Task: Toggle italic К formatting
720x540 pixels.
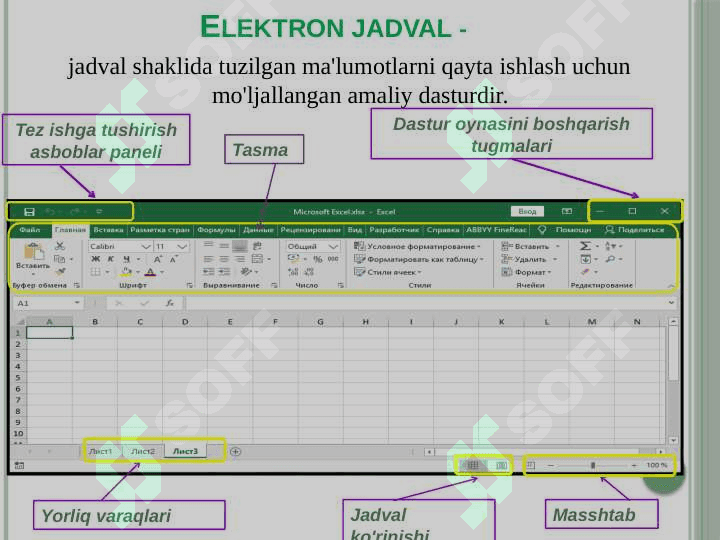Action: click(111, 259)
